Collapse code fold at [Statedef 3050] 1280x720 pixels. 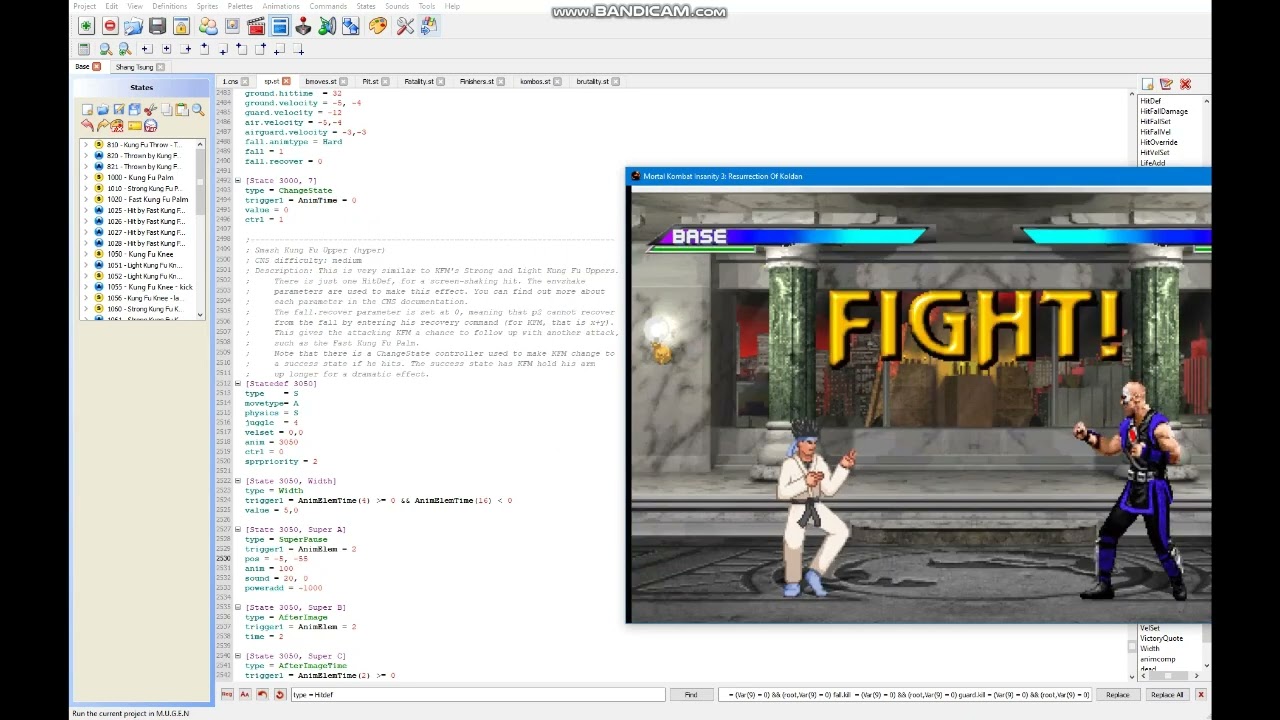tap(237, 384)
